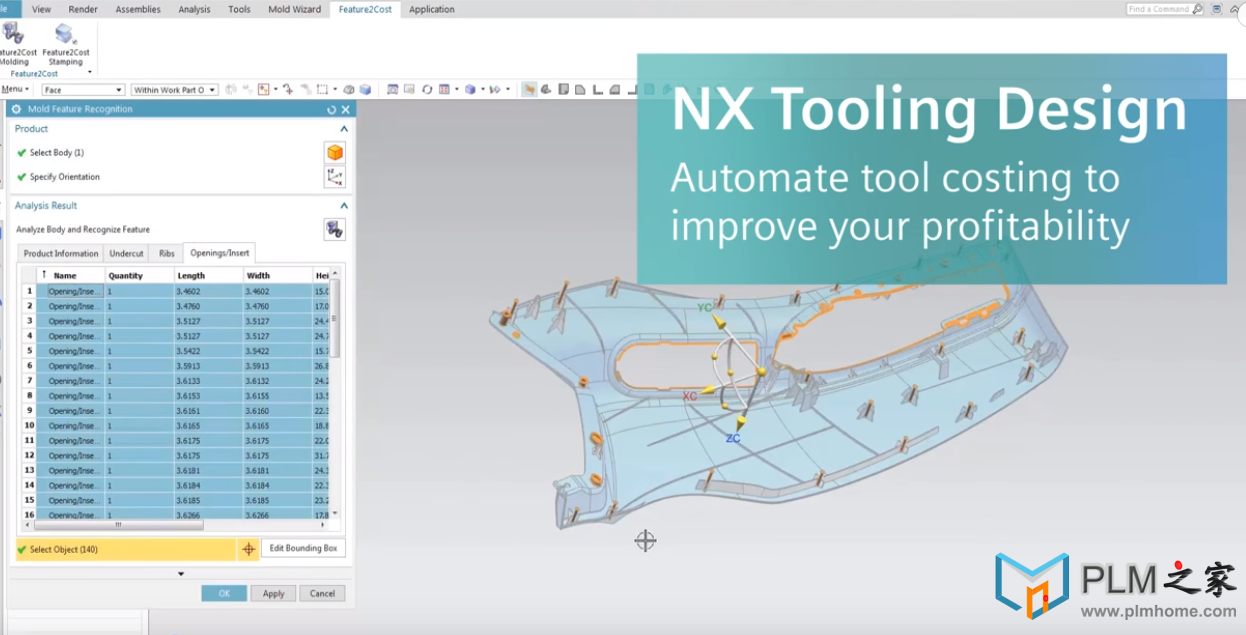Viewport: 1246px width, 635px height.
Task: Click the Quantity column header
Action: [139, 275]
